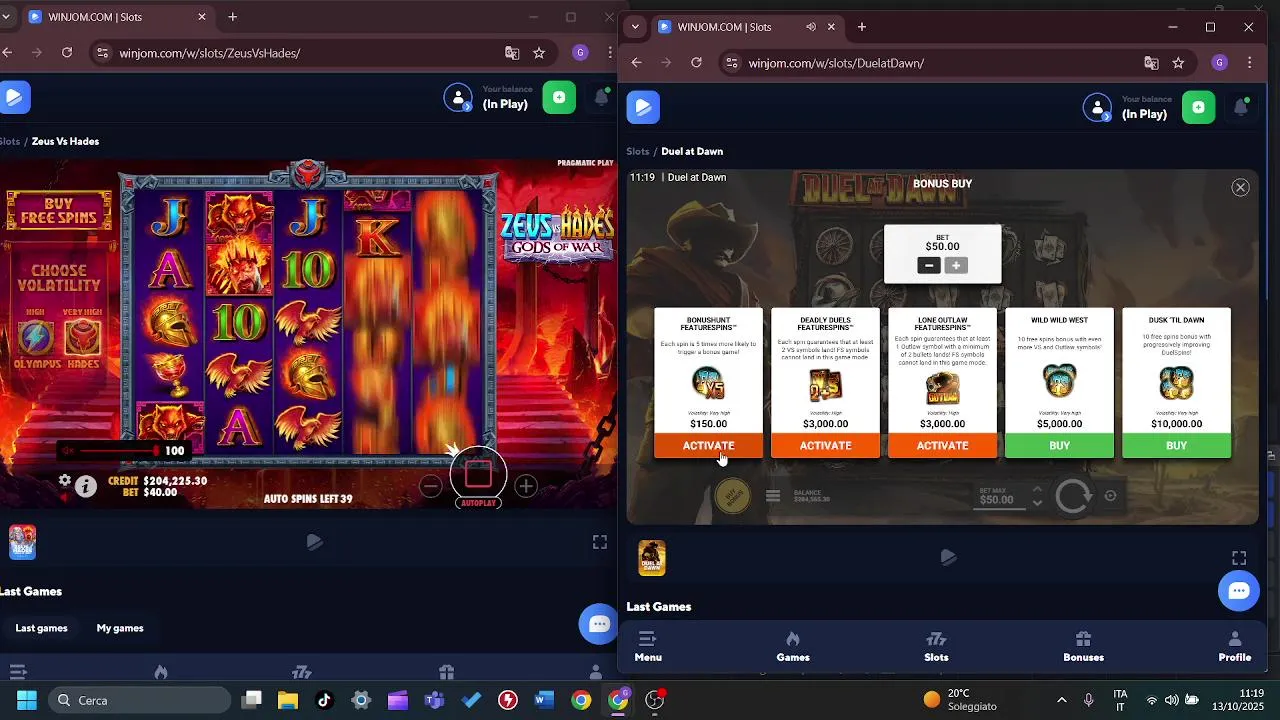The image size is (1280, 720).
Task: Open Bonuses in bottom navigation
Action: 1083,647
